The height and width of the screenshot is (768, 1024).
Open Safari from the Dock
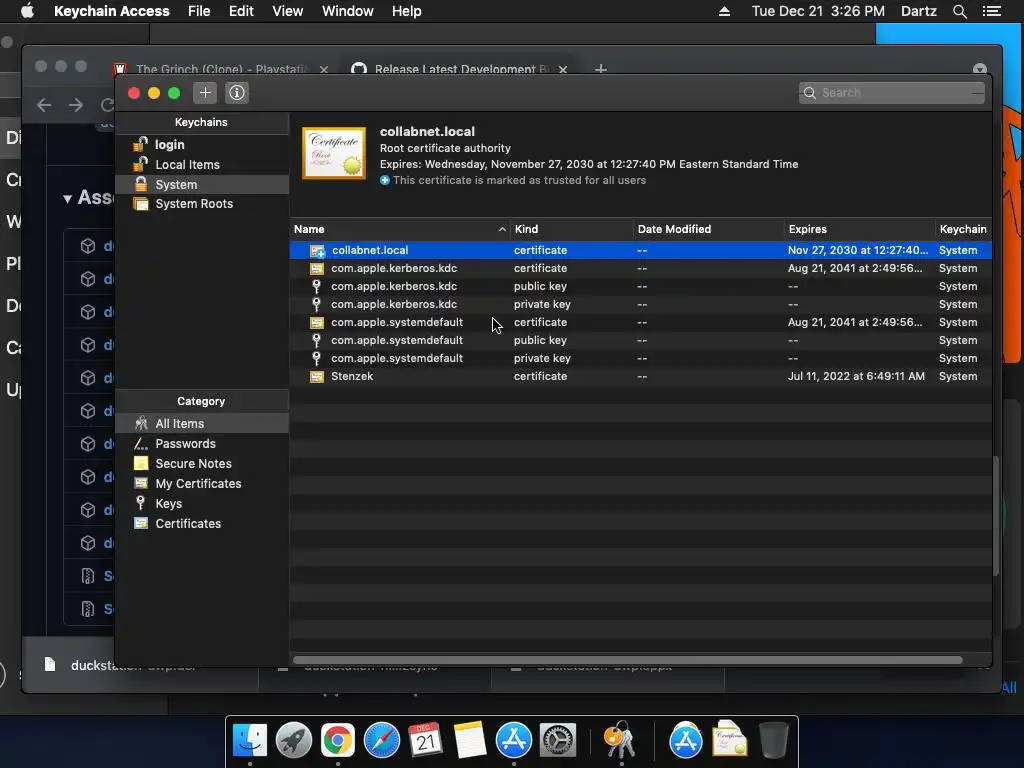pyautogui.click(x=381, y=741)
